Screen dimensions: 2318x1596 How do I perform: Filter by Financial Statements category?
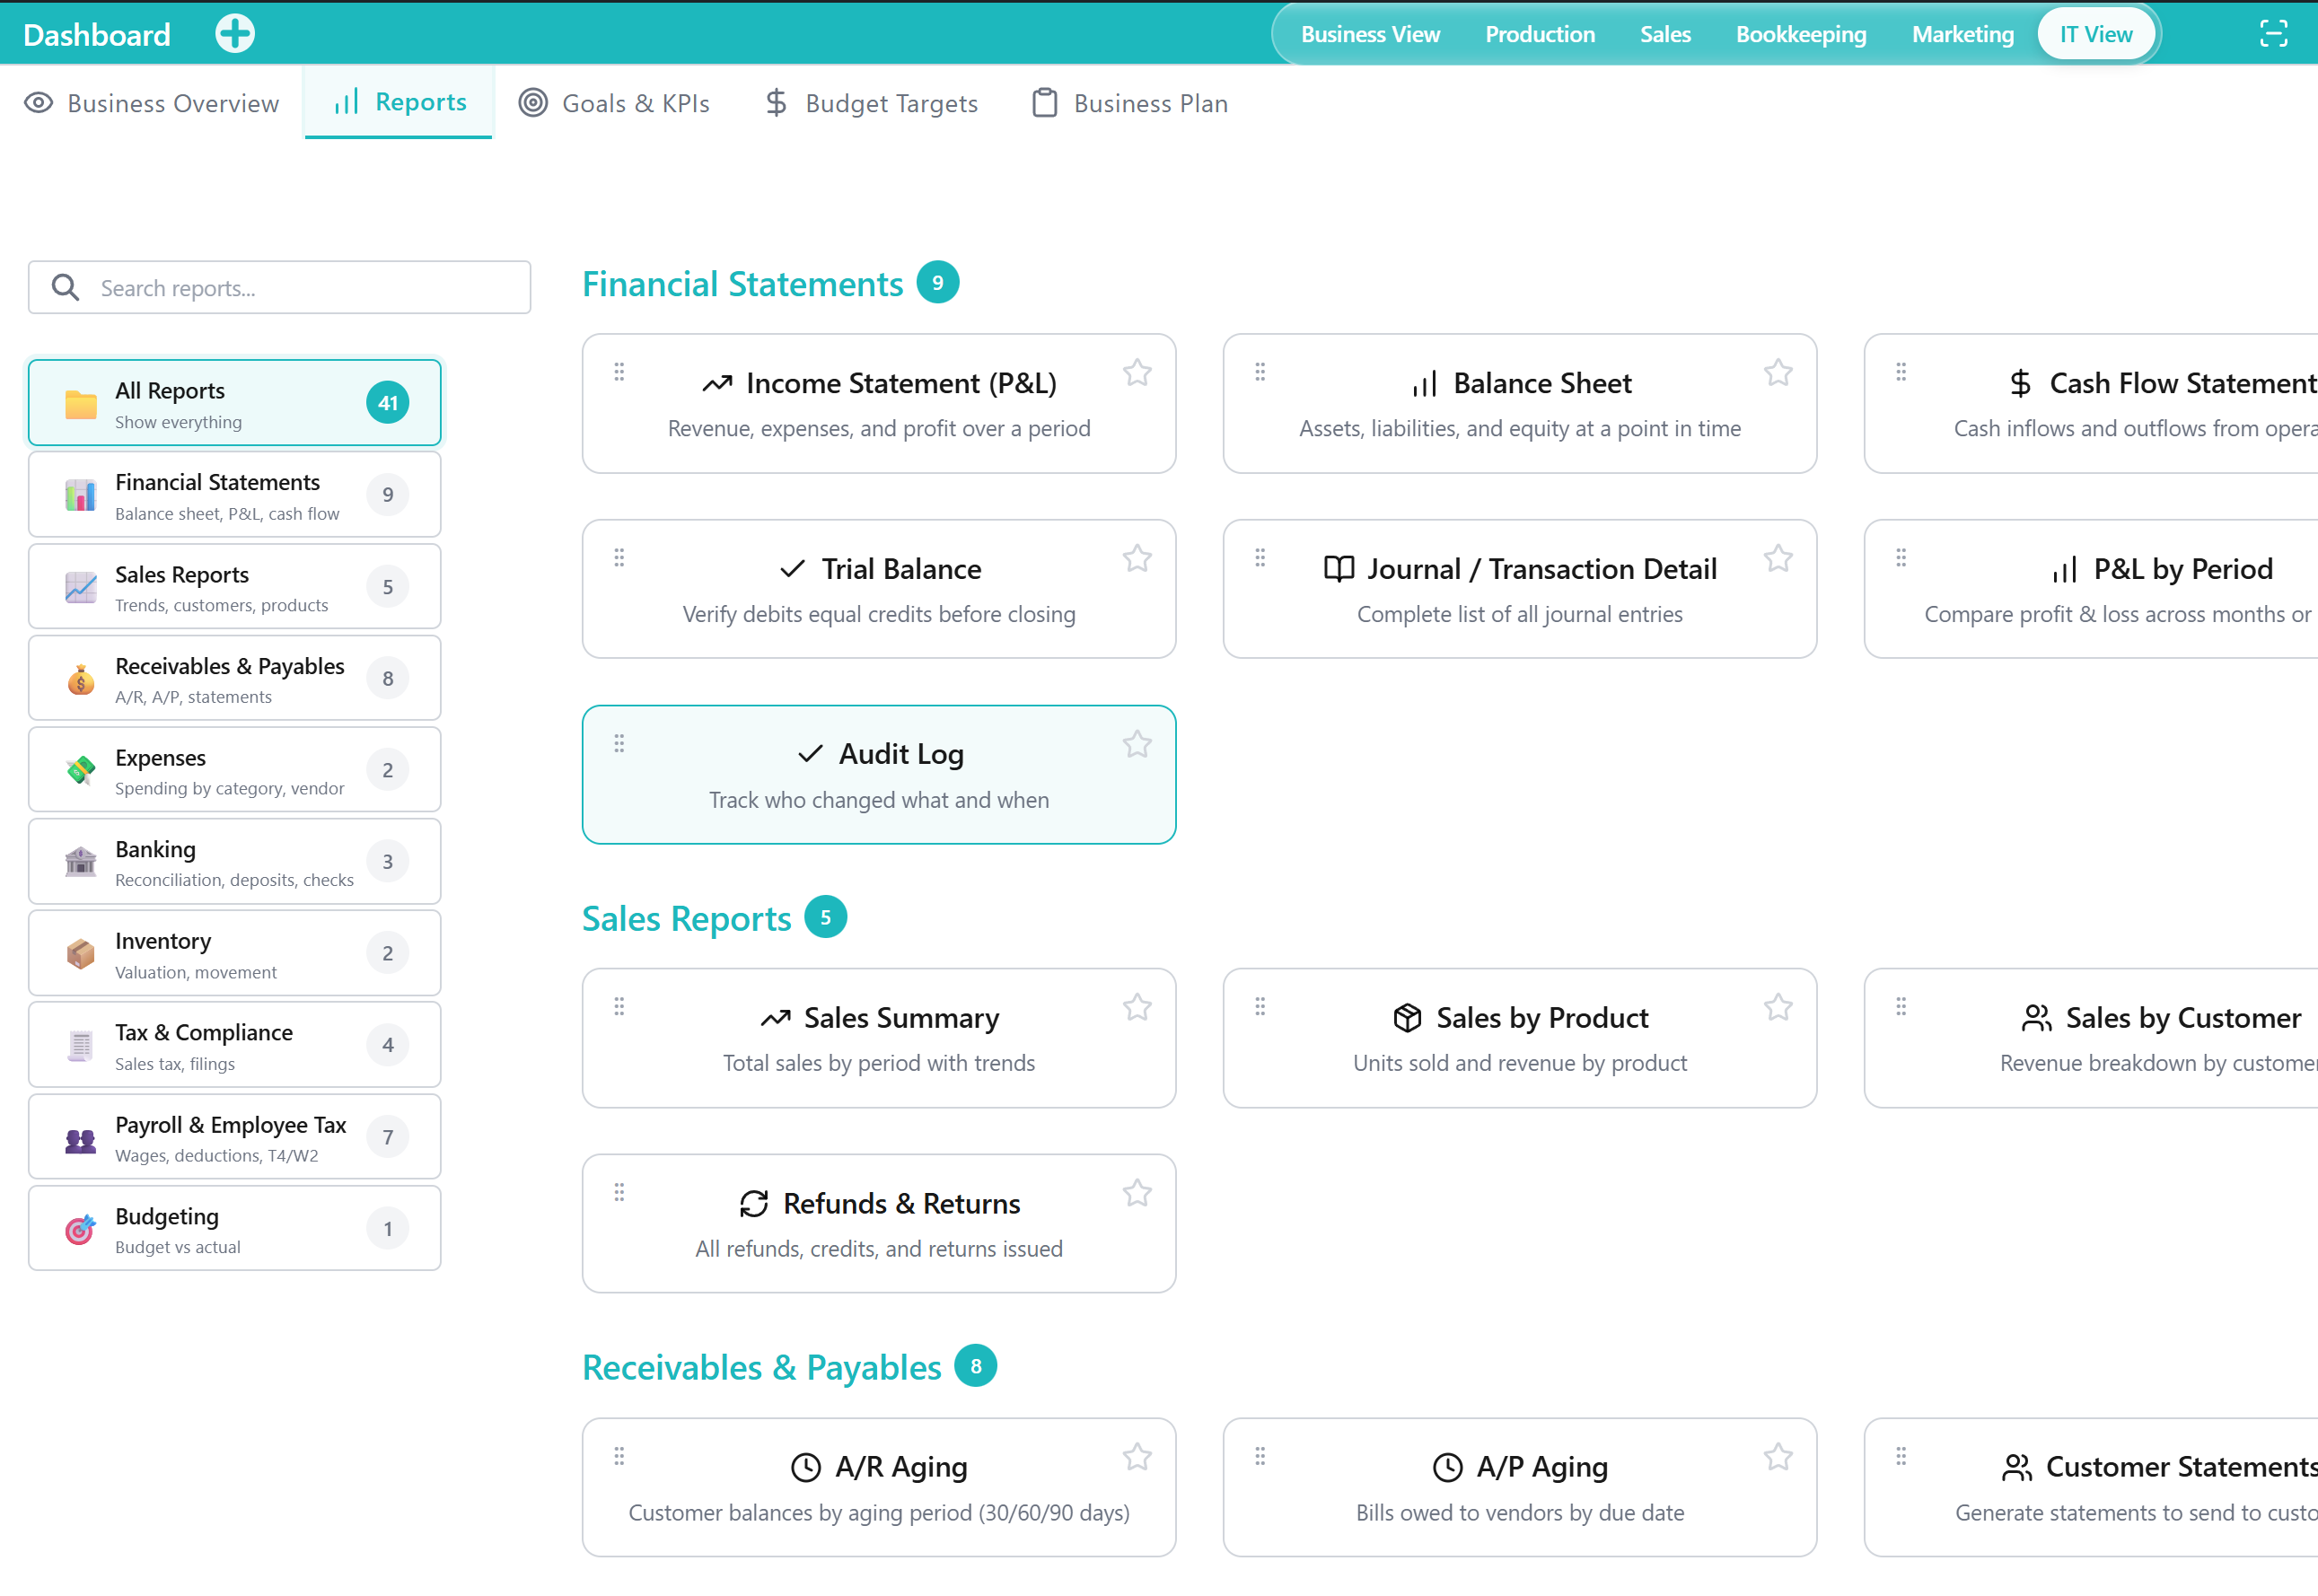234,495
